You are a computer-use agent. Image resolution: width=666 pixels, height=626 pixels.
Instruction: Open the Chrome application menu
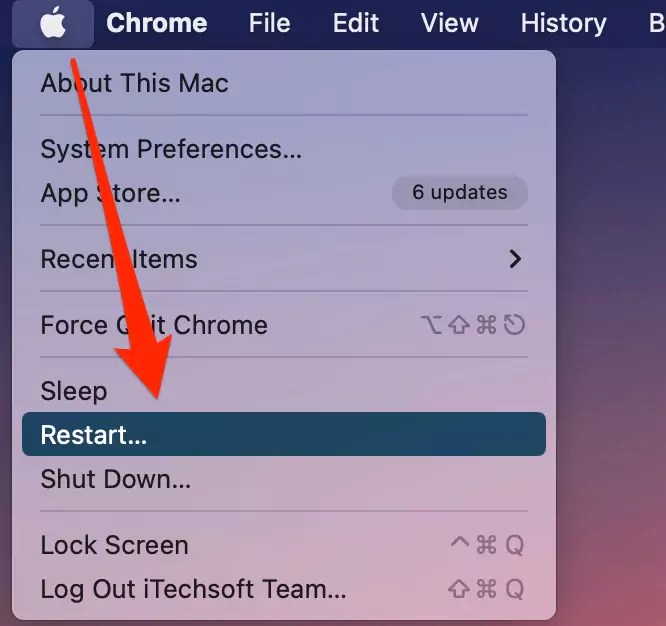pyautogui.click(x=157, y=23)
